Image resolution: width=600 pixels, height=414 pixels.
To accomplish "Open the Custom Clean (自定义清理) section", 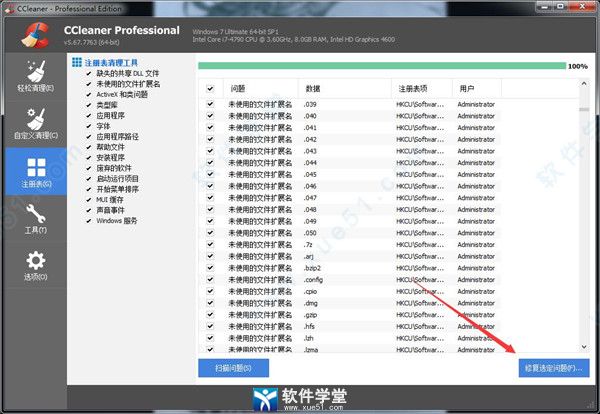I will 36,124.
